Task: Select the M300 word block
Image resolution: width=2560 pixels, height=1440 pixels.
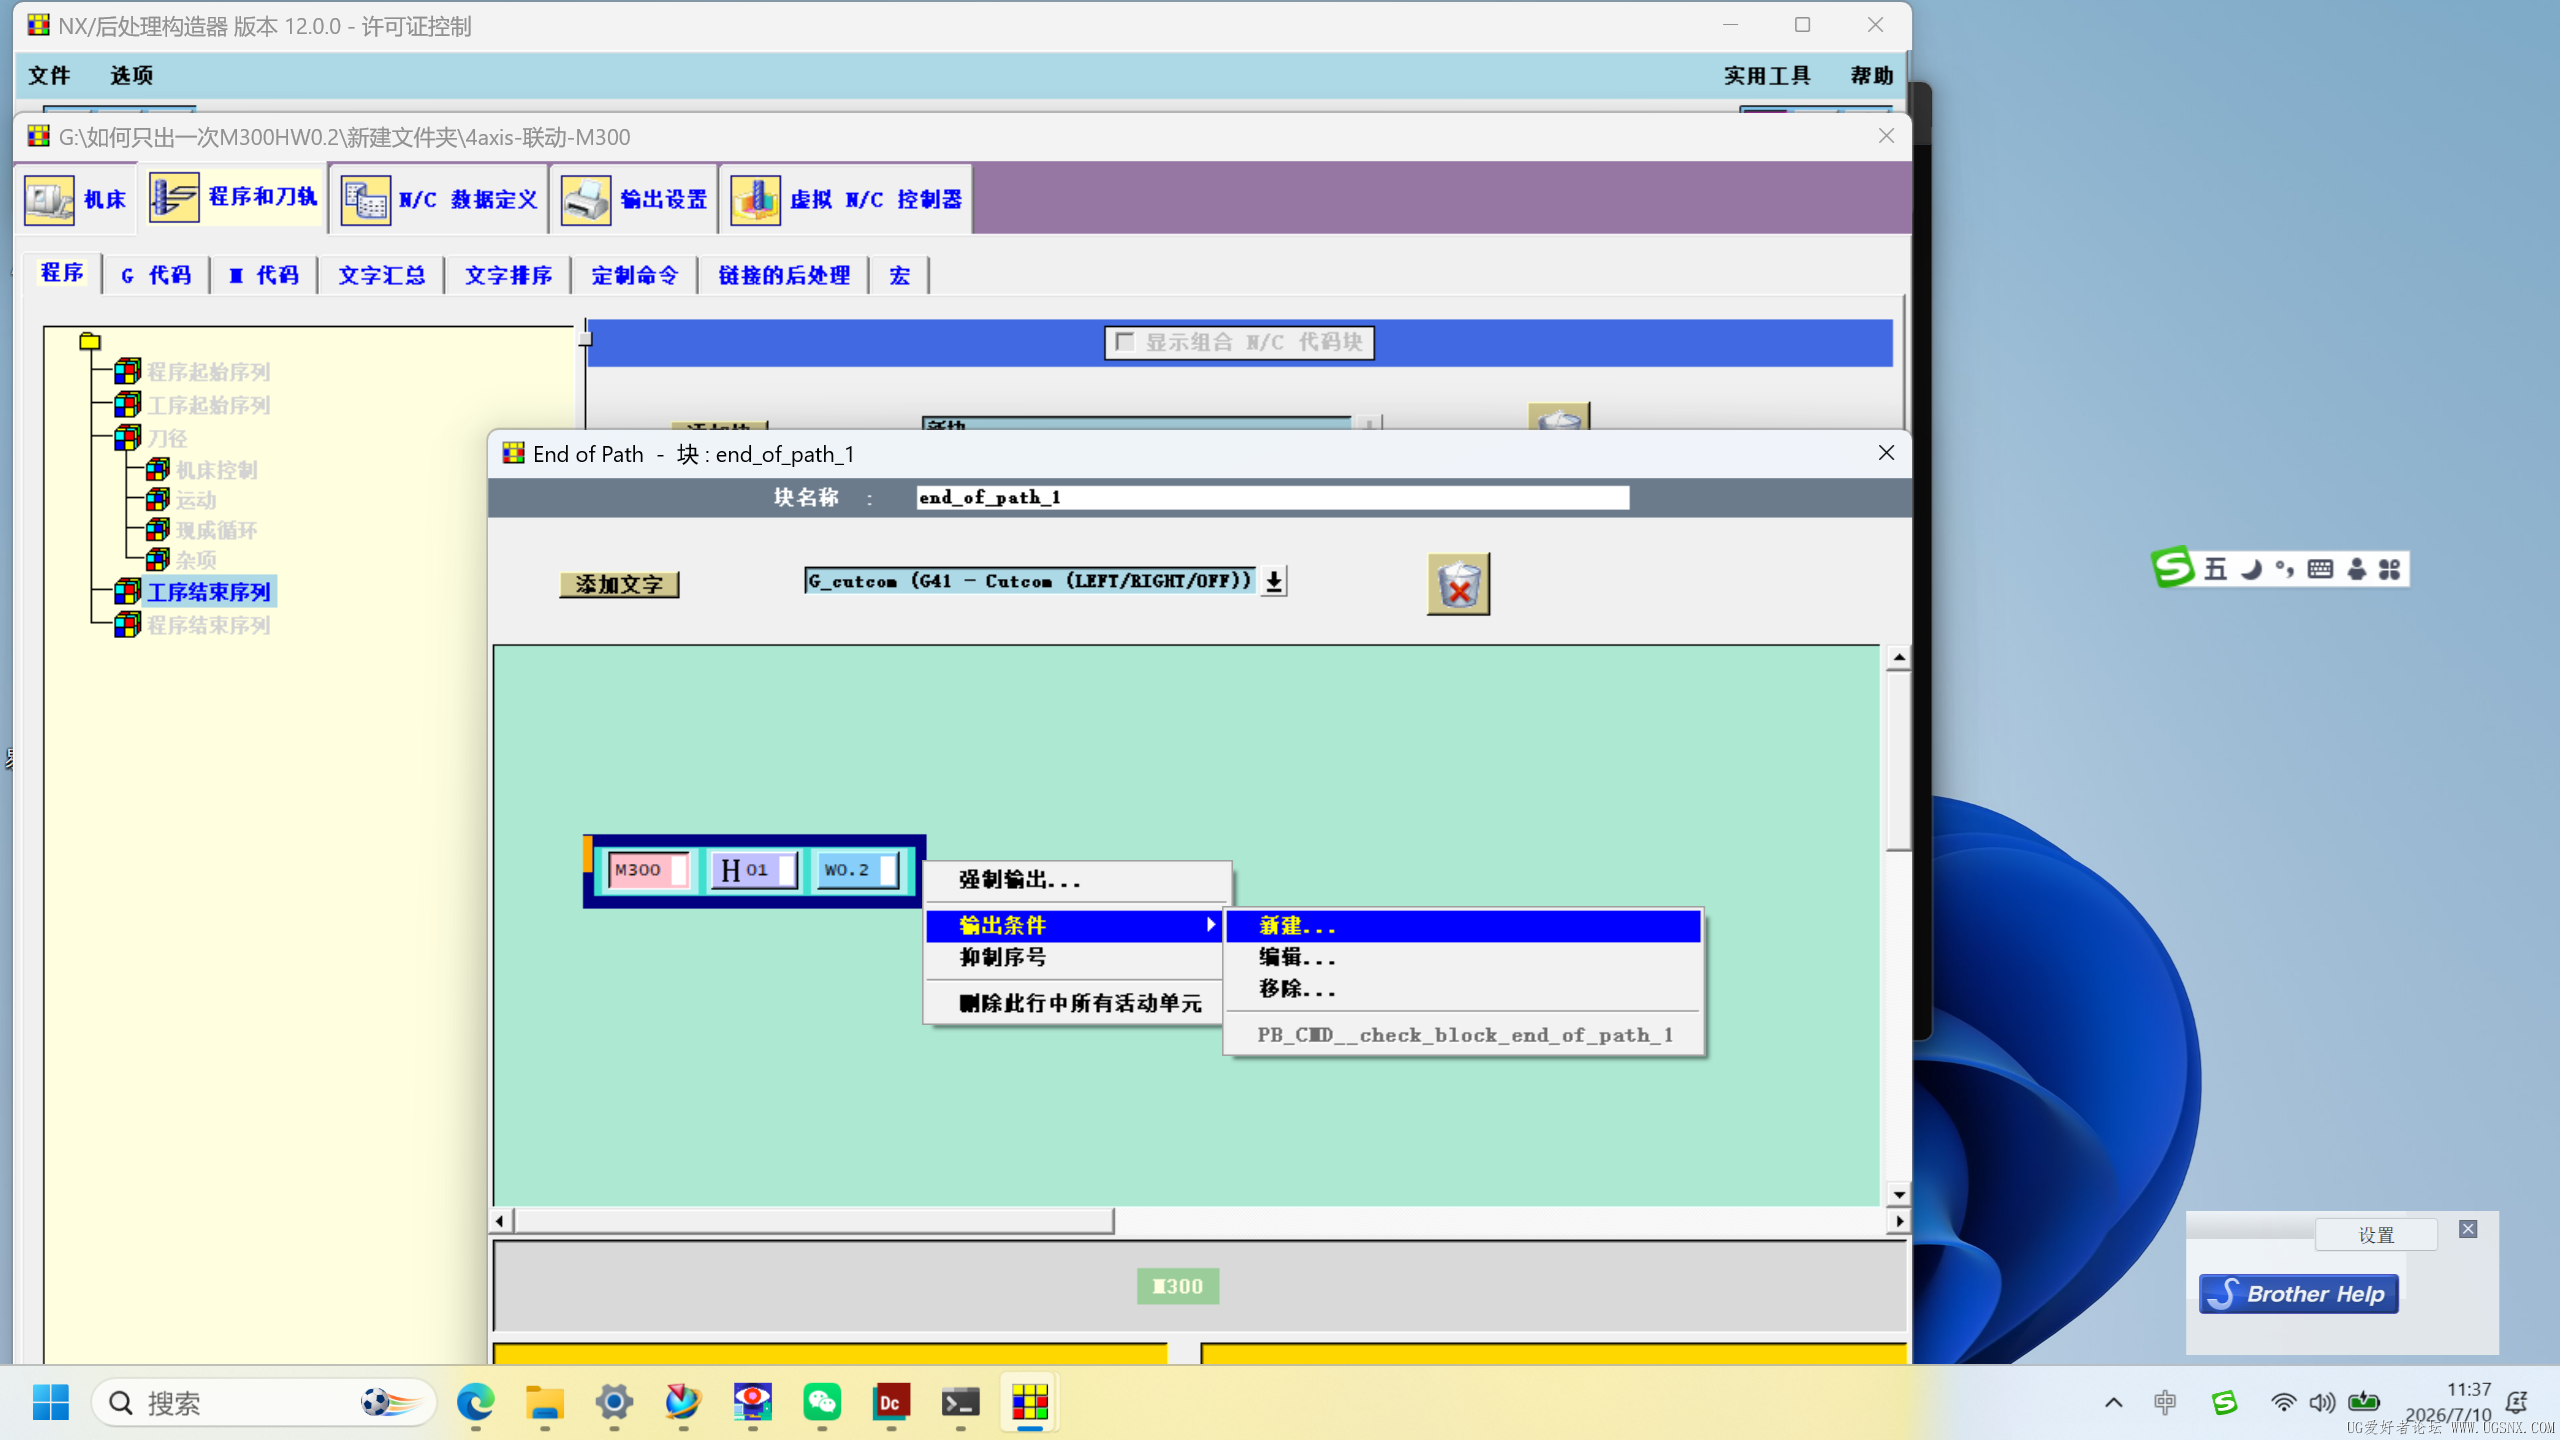Action: [647, 870]
